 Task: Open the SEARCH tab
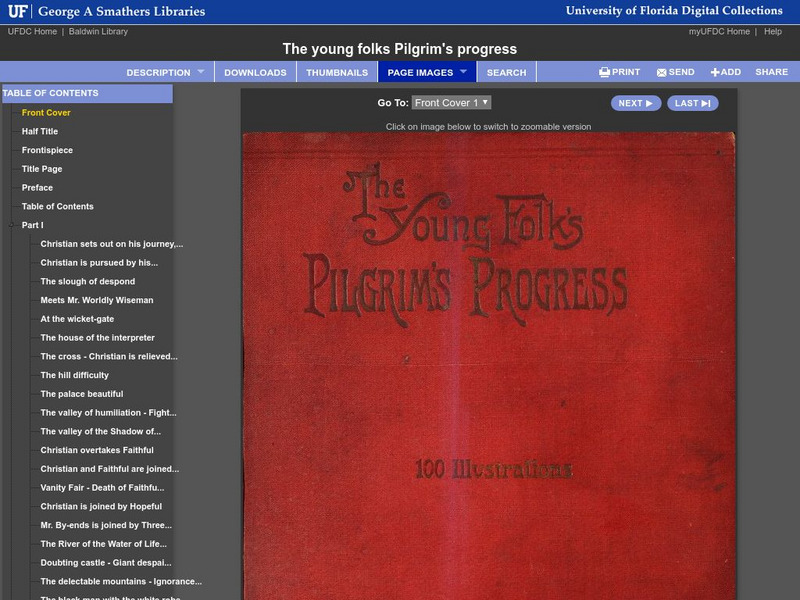(506, 72)
